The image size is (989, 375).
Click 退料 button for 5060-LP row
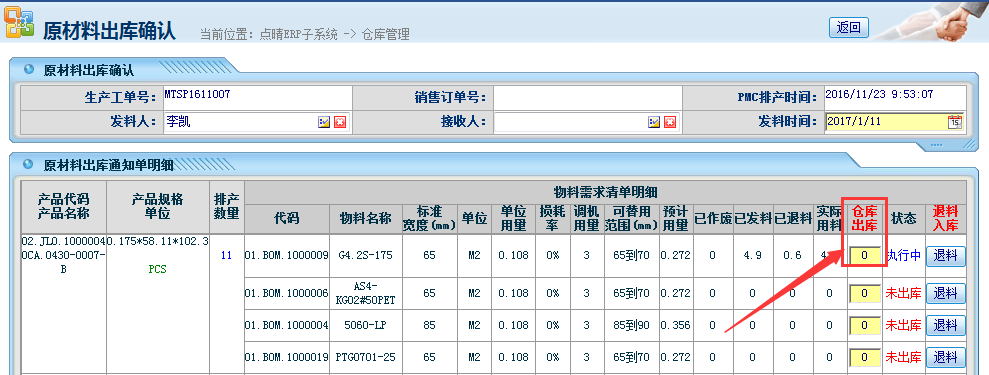[x=945, y=325]
